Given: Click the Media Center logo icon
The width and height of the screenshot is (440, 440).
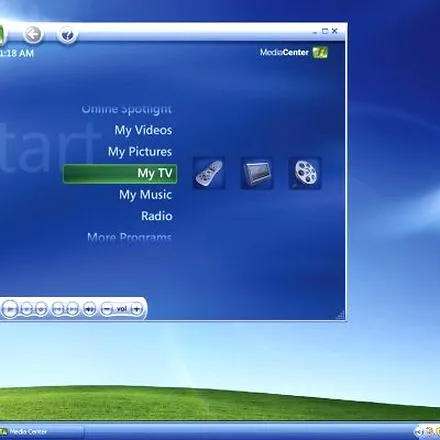Looking at the screenshot, I should tap(320, 52).
